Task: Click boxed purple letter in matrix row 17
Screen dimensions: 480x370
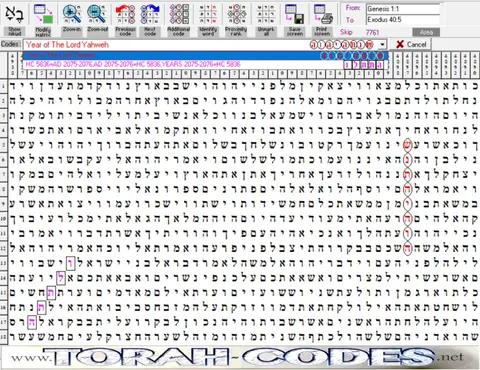Action: point(32,322)
